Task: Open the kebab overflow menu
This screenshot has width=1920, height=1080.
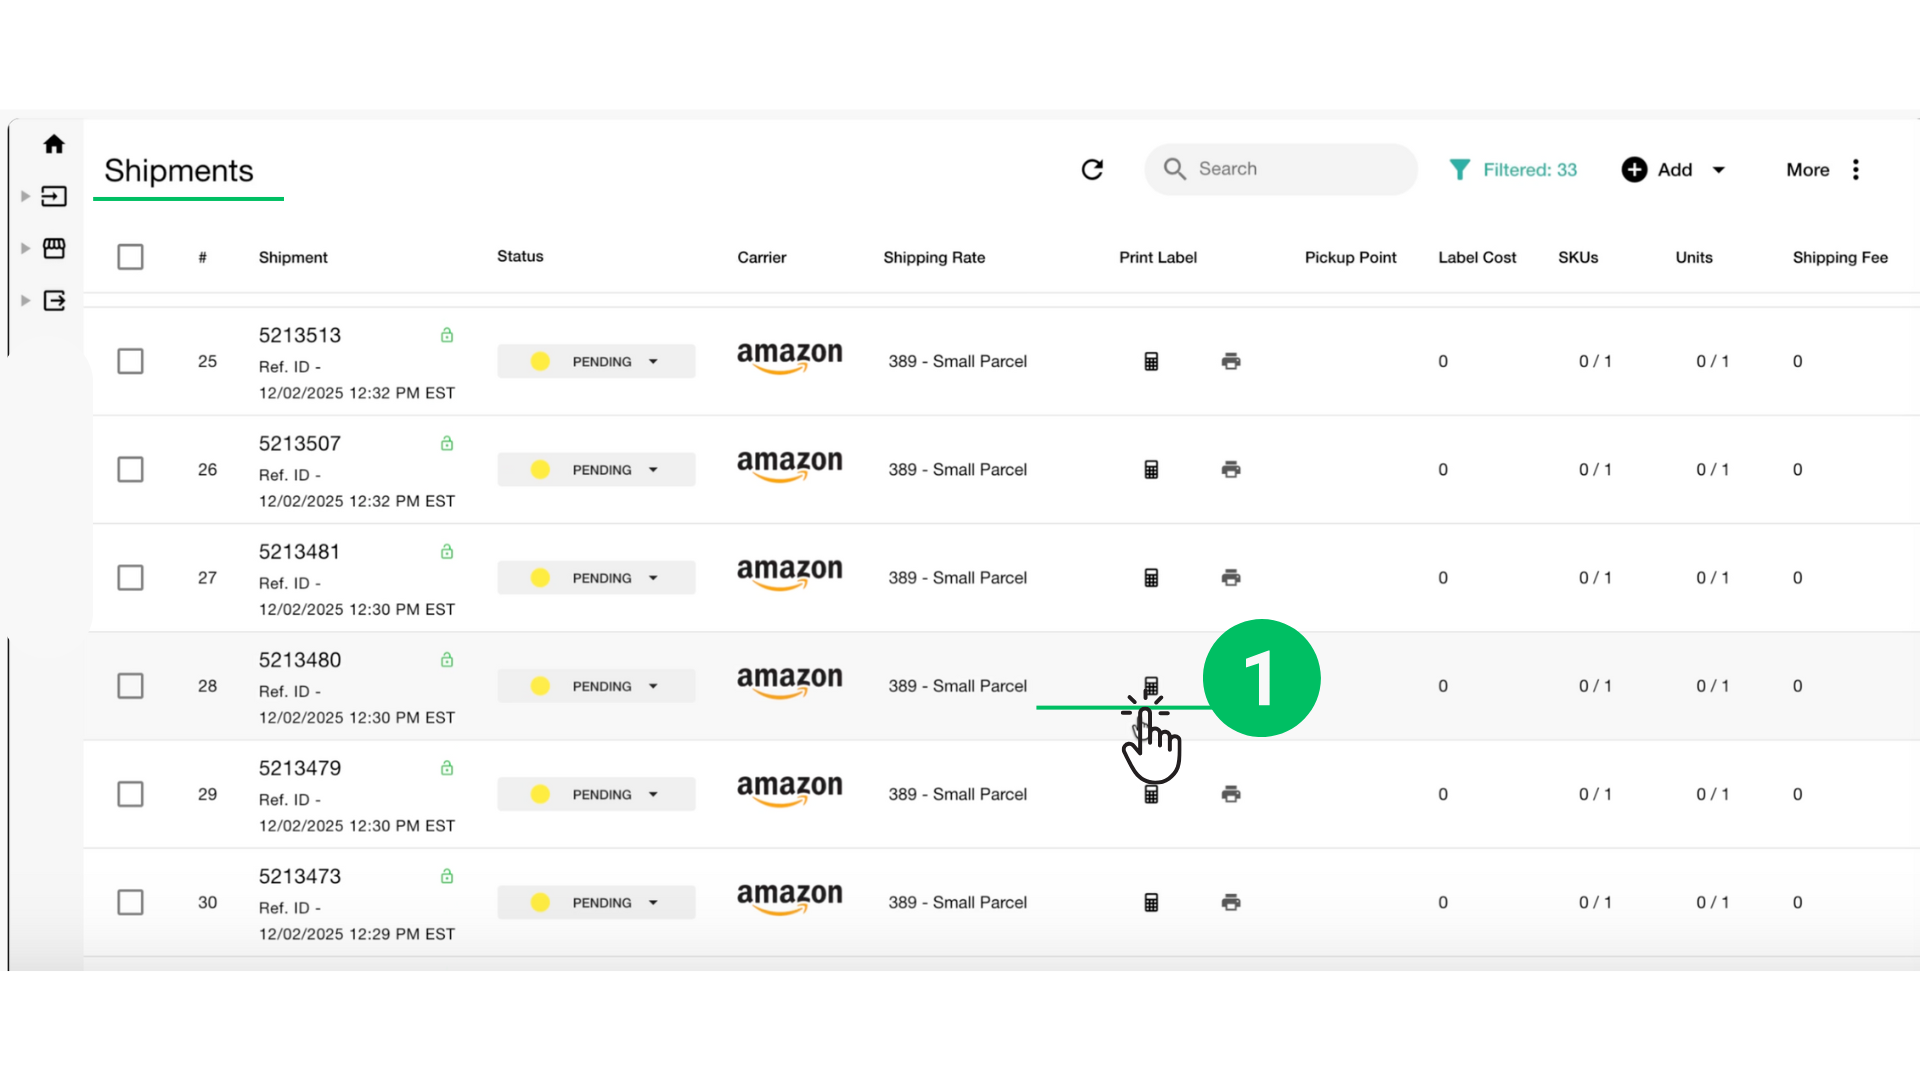Action: tap(1856, 169)
